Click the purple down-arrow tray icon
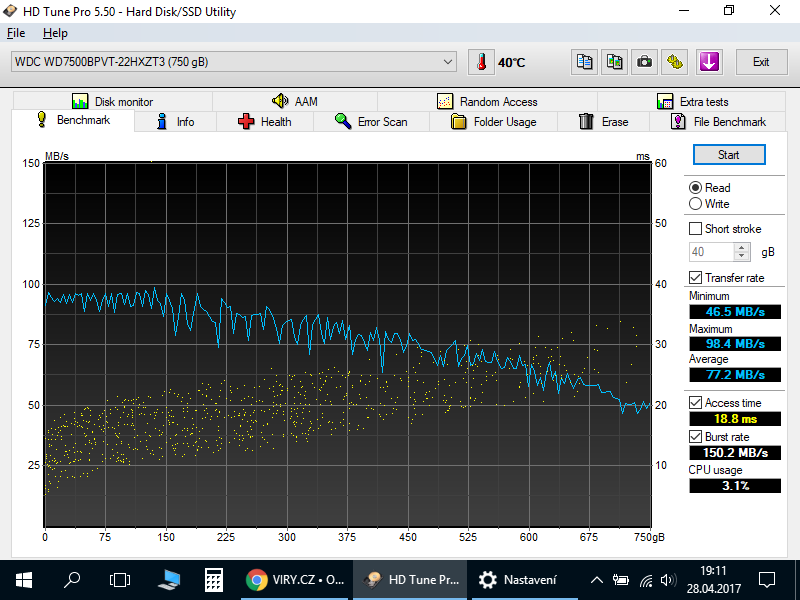Screen dimensions: 800x600 pyautogui.click(x=709, y=62)
